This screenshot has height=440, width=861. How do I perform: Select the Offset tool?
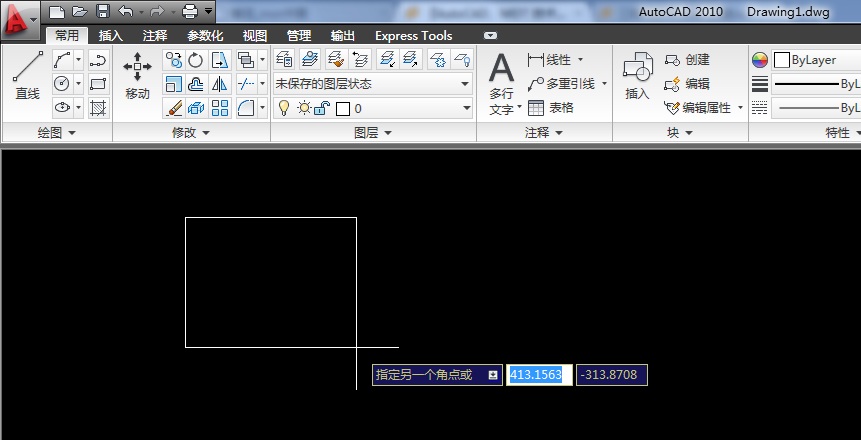[x=196, y=83]
